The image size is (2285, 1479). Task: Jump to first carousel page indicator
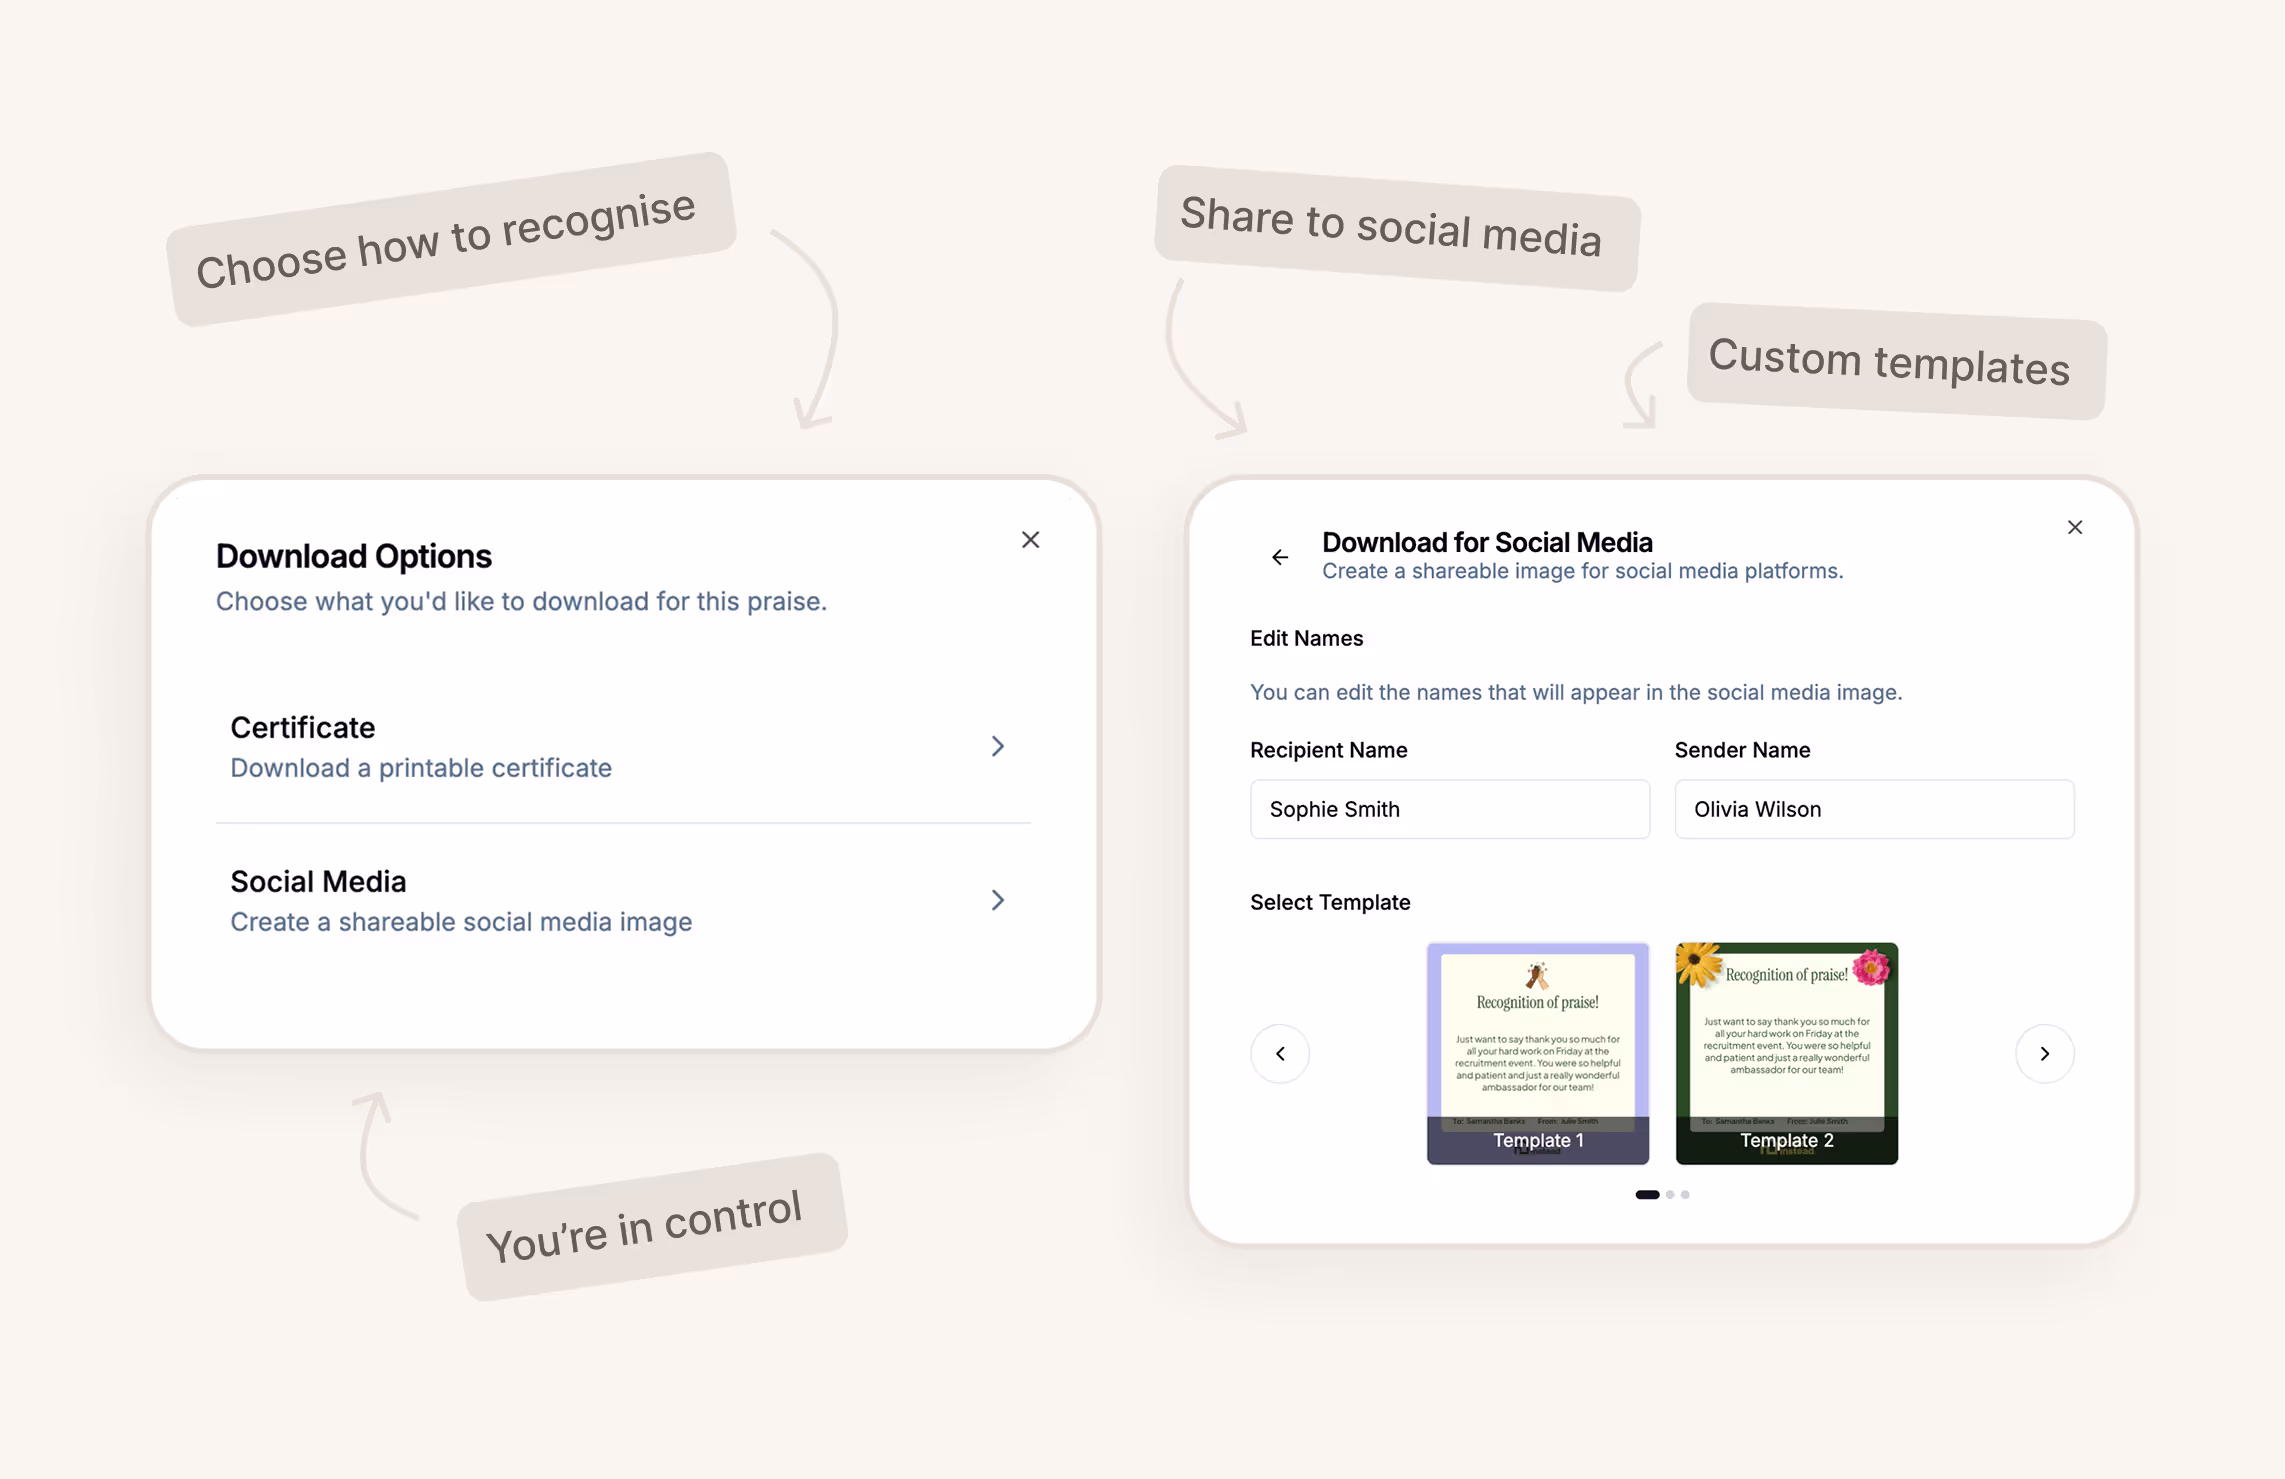click(x=1647, y=1194)
